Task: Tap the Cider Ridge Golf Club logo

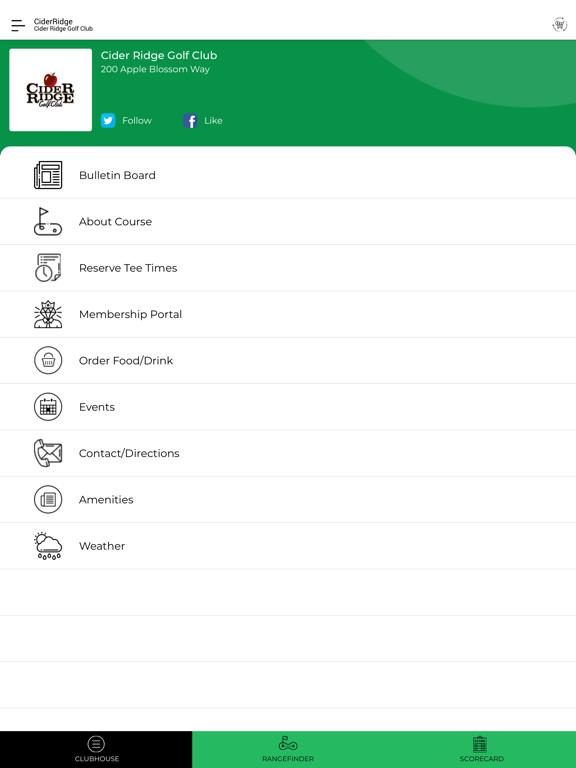Action: [50, 90]
